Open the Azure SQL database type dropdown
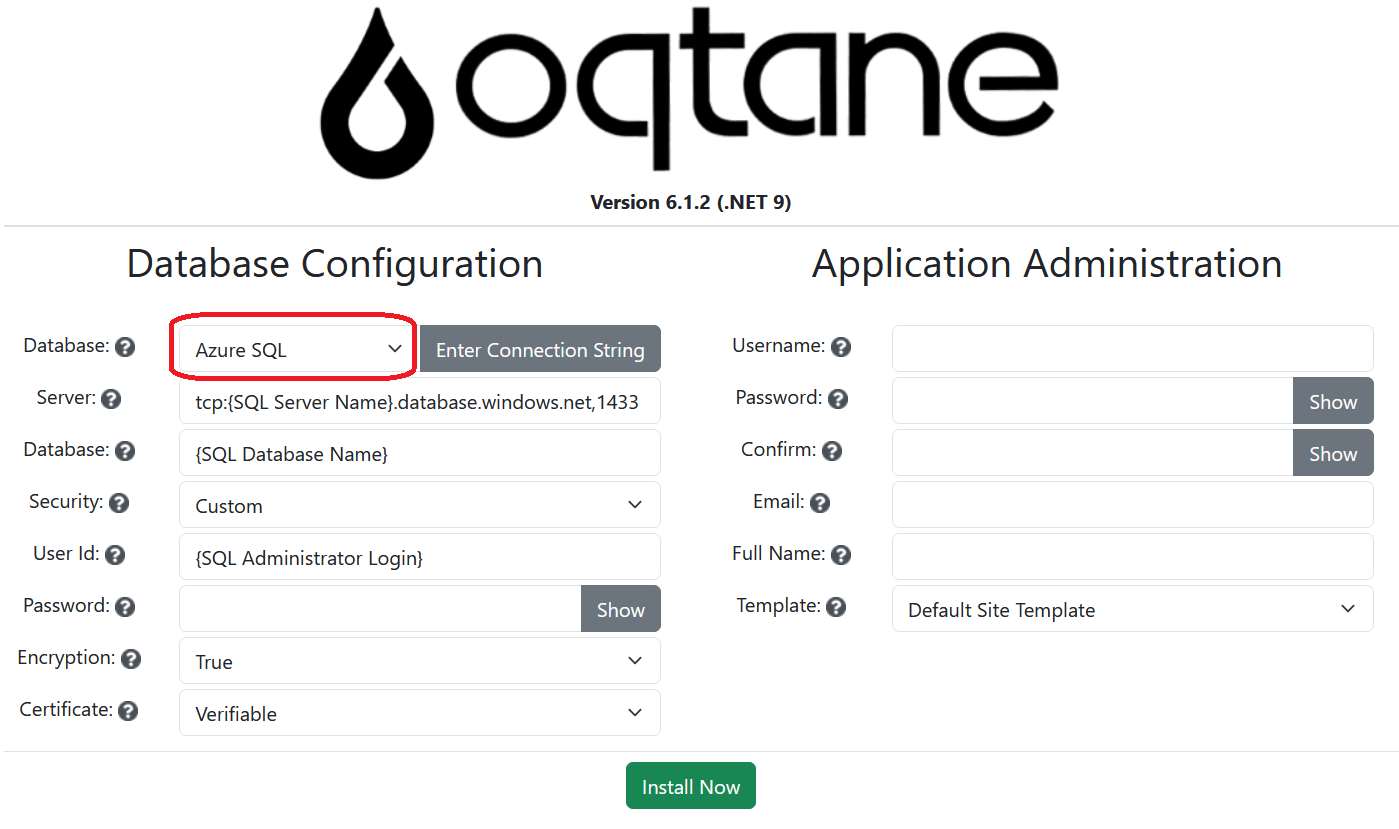 coord(298,349)
